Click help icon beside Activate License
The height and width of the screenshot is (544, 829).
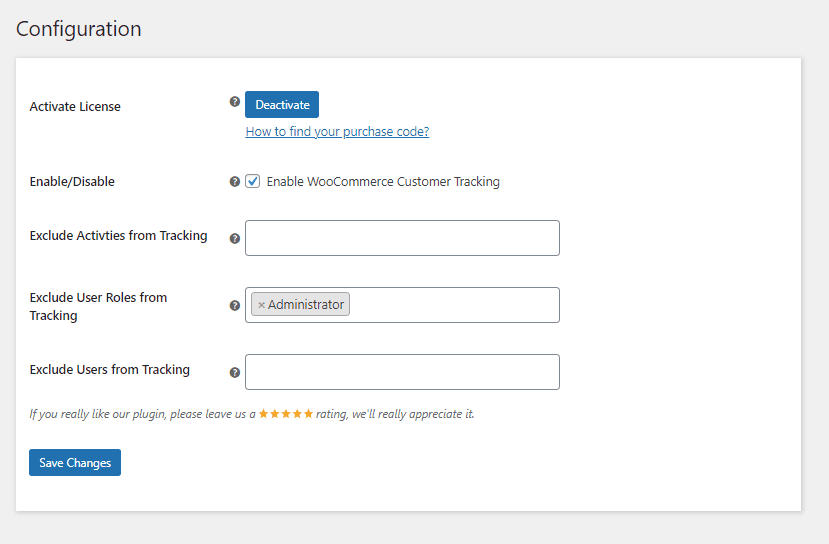tap(235, 102)
